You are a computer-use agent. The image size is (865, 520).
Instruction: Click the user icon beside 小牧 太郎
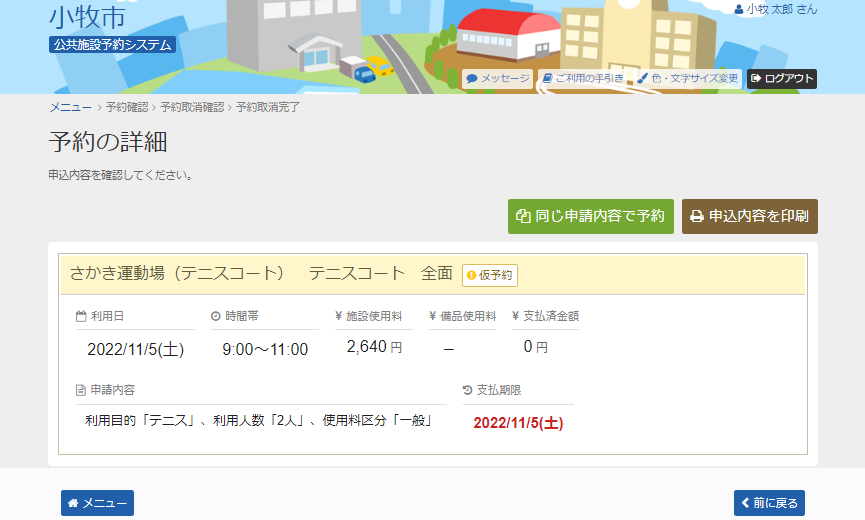click(739, 9)
